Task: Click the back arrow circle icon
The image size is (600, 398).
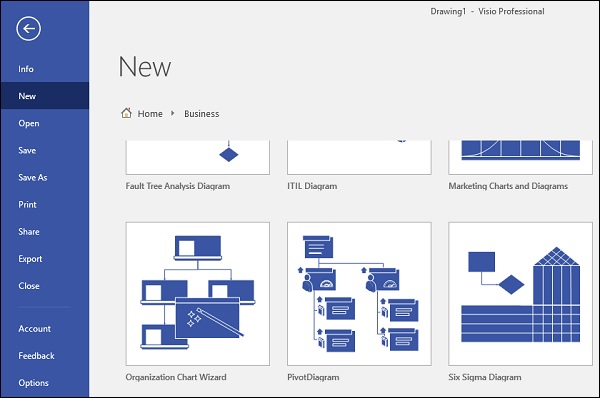Action: pyautogui.click(x=28, y=29)
